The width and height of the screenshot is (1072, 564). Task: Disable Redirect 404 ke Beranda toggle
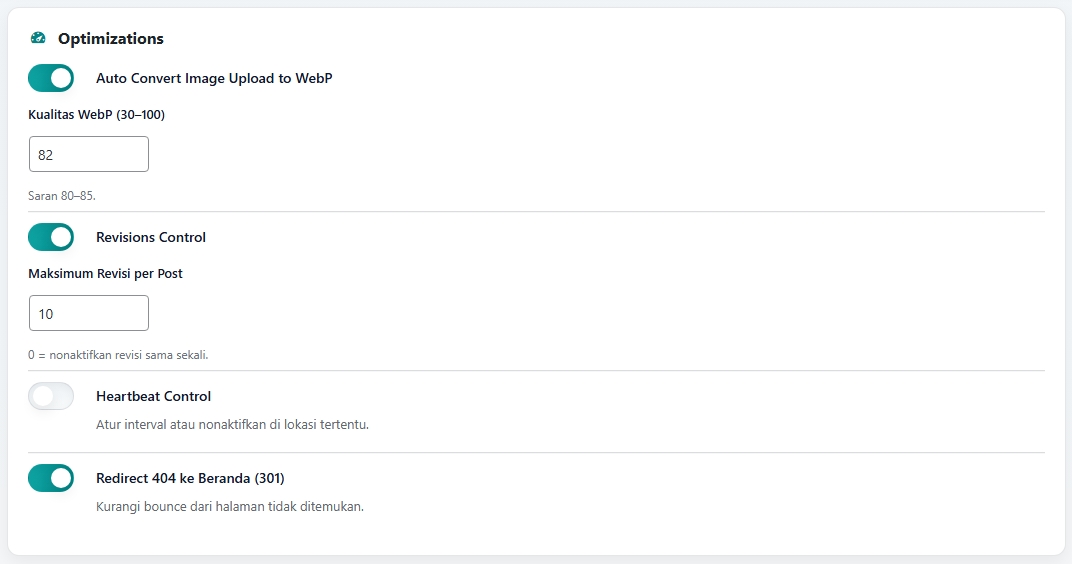click(x=51, y=478)
